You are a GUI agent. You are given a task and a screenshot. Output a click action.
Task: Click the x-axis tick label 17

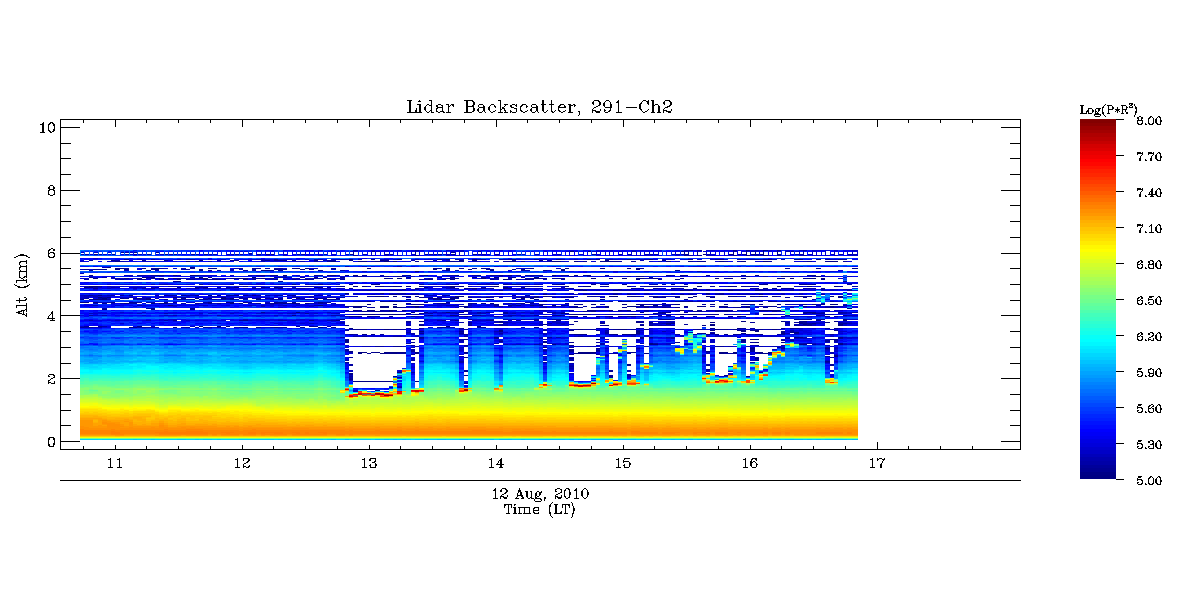[x=877, y=464]
